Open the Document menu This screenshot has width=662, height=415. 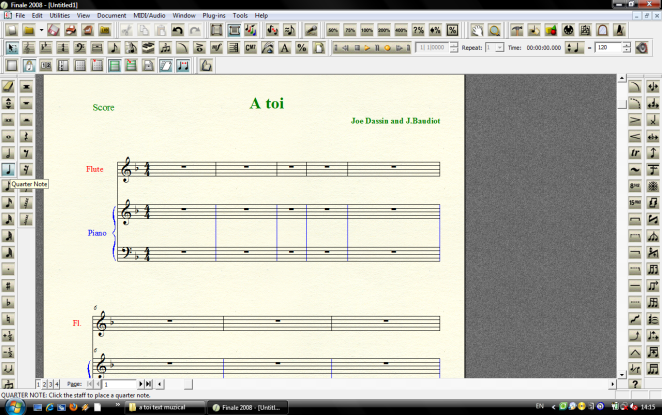(x=111, y=15)
